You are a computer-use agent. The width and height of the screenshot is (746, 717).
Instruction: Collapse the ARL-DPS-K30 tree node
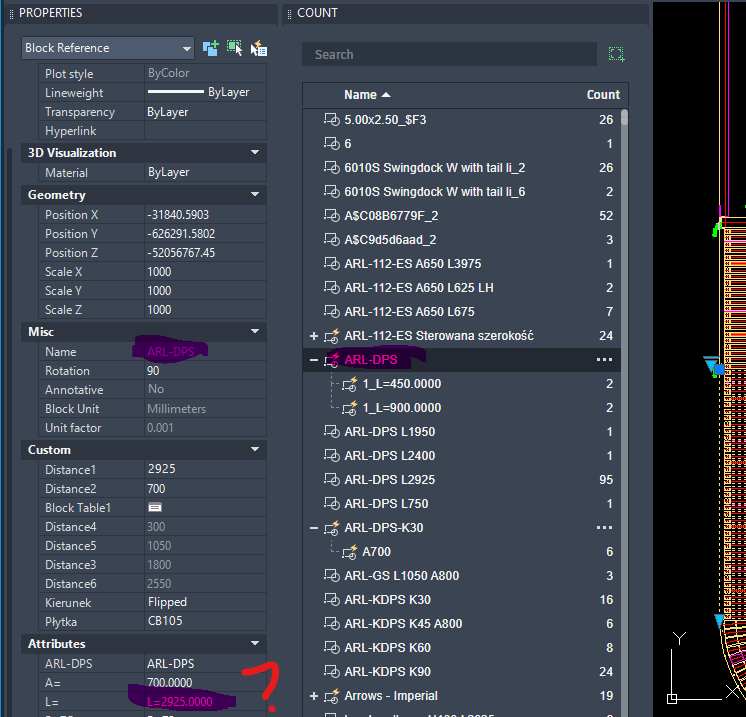[x=314, y=528]
